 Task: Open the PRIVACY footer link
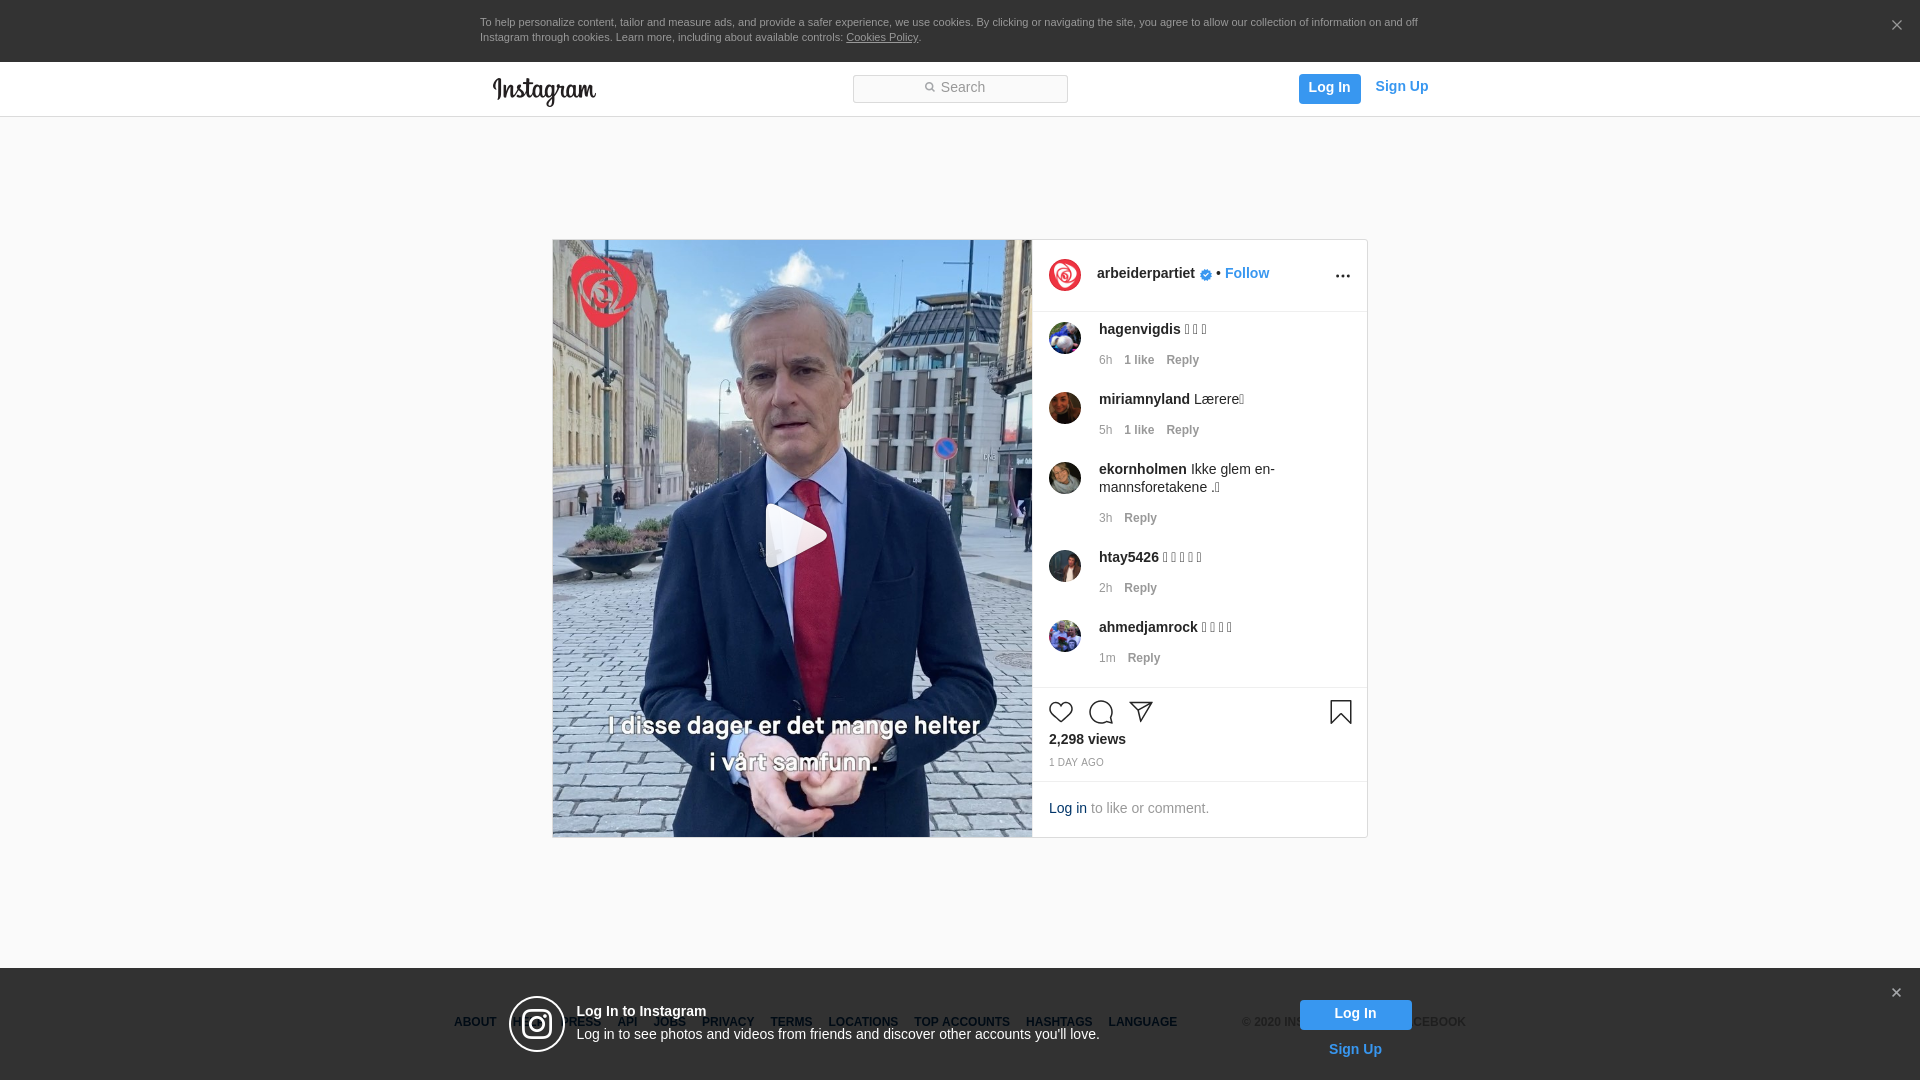pyautogui.click(x=728, y=1022)
